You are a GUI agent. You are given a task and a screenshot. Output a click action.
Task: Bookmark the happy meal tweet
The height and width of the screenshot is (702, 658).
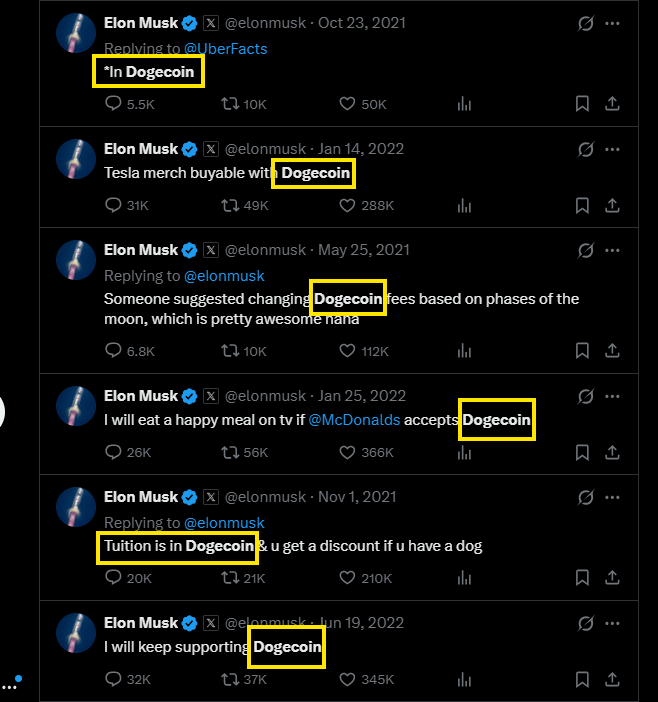[582, 452]
